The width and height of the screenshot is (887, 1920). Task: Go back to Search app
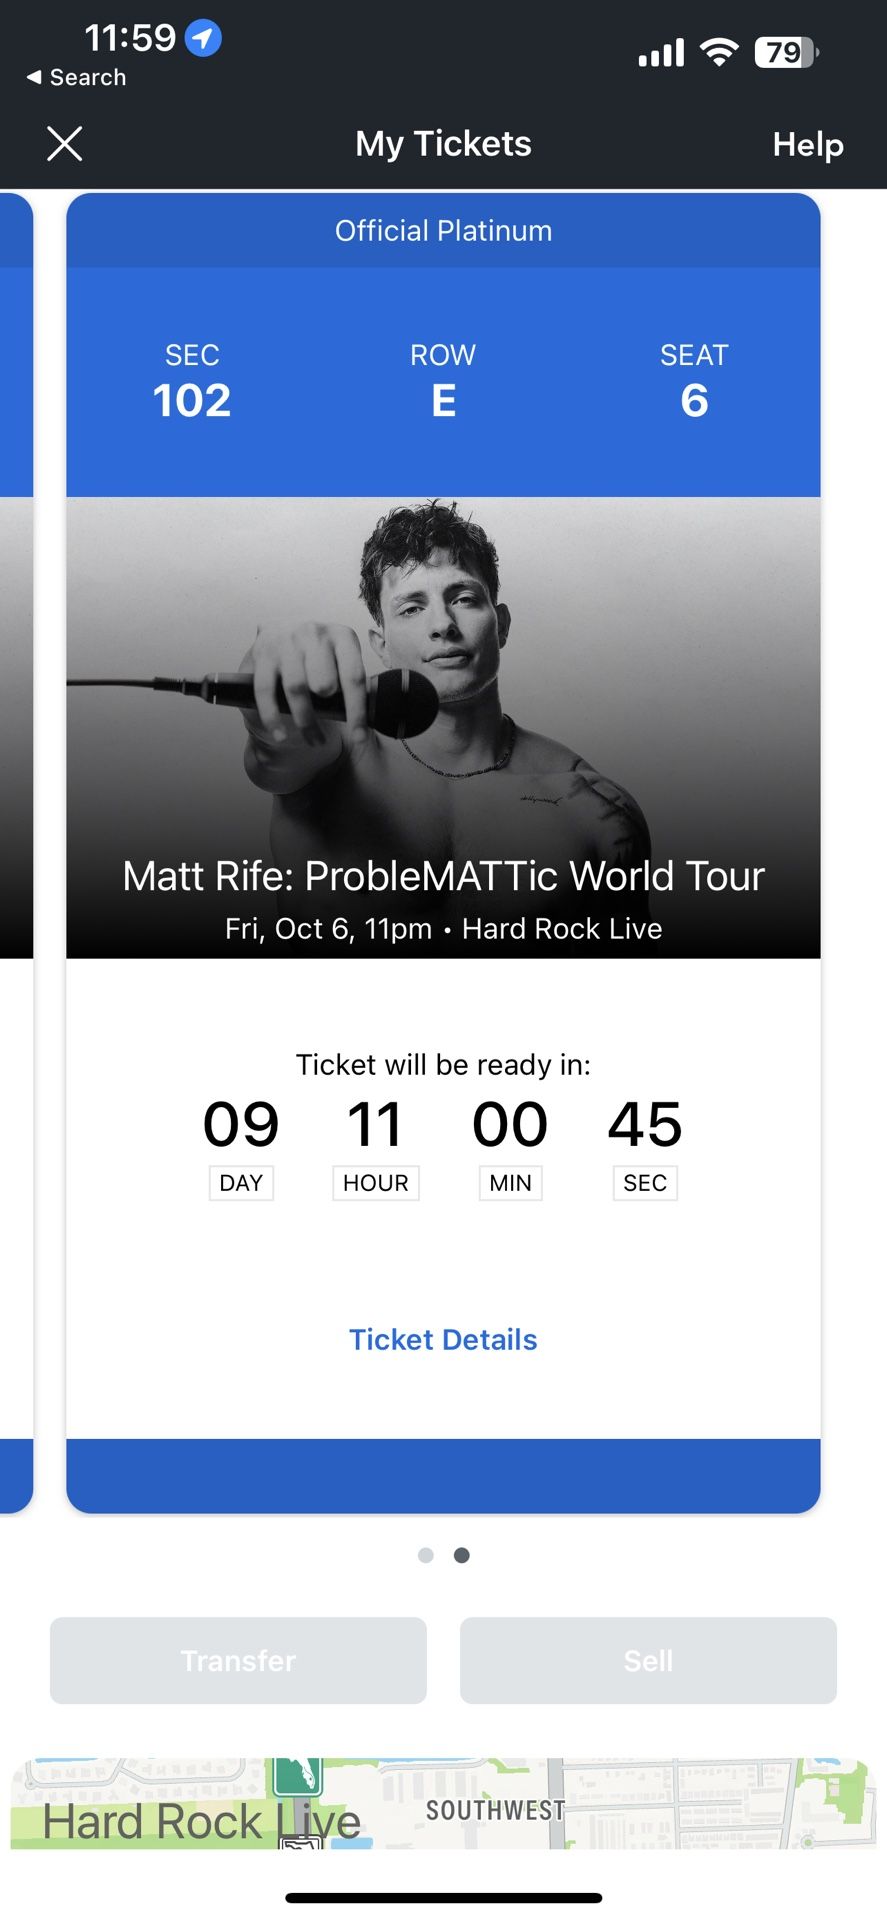[x=76, y=77]
